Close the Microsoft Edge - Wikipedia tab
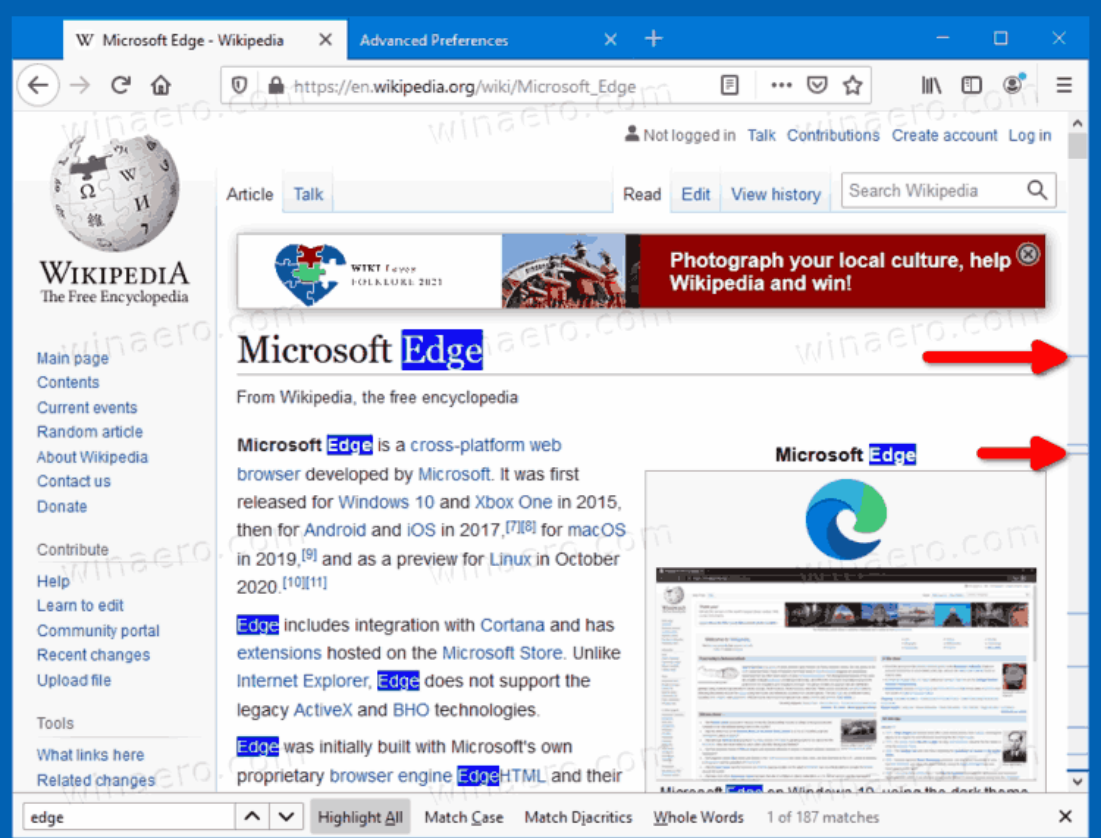The width and height of the screenshot is (1101, 838). pyautogui.click(x=325, y=40)
